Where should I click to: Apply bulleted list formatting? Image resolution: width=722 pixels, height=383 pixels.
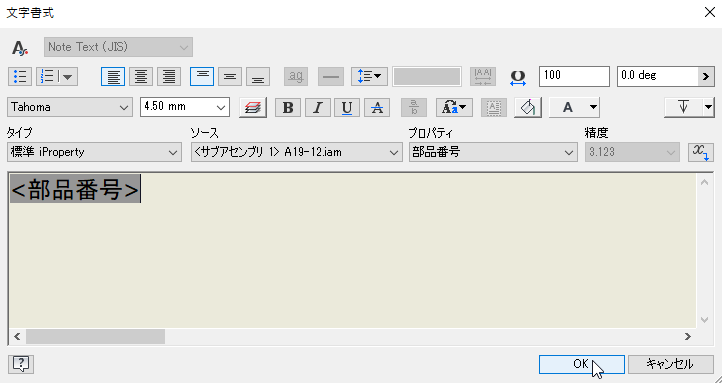click(x=20, y=76)
